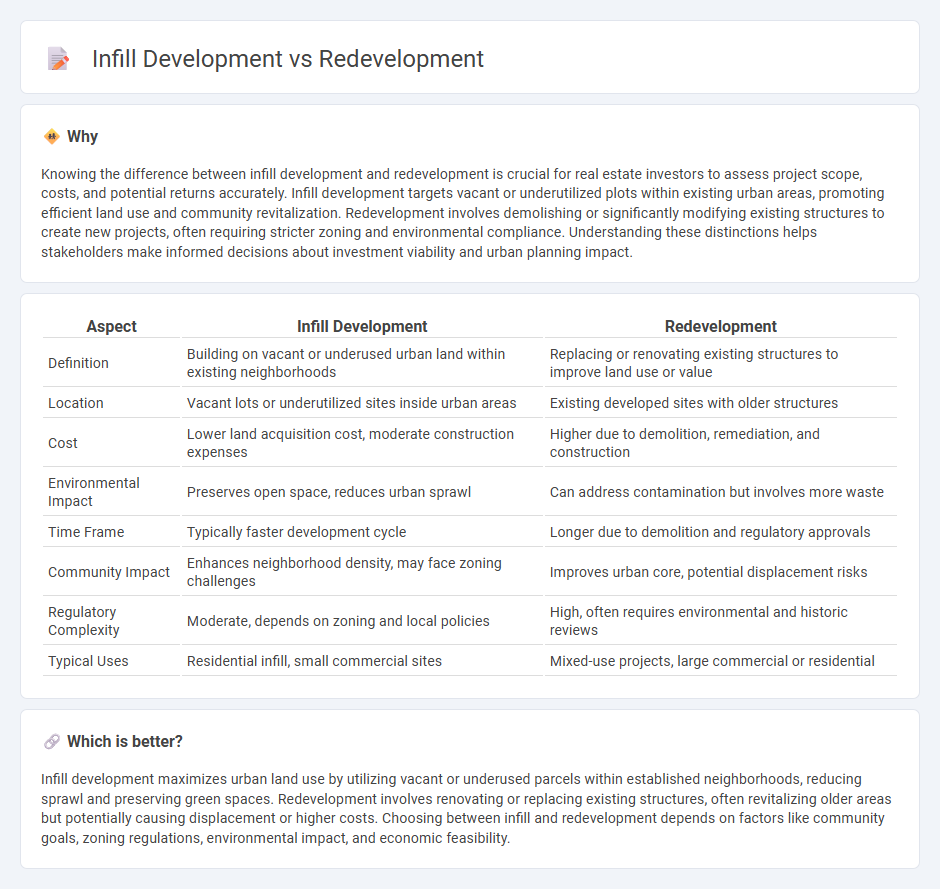Image resolution: width=940 pixels, height=889 pixels.
Task: Click cell Residential infill, small commercial sites
Action: [x=362, y=661]
